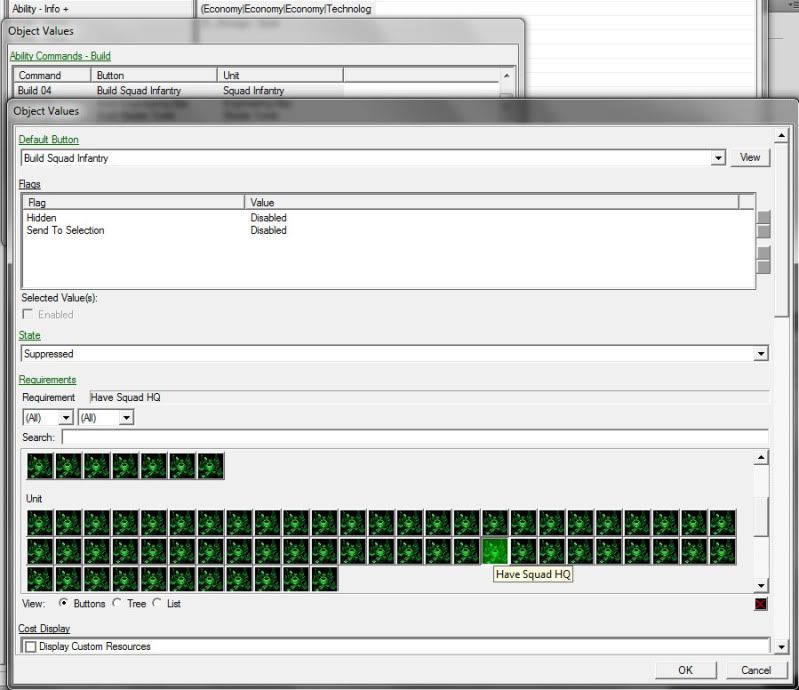Pick the seventh, last icon in the row above Unit

211,466
